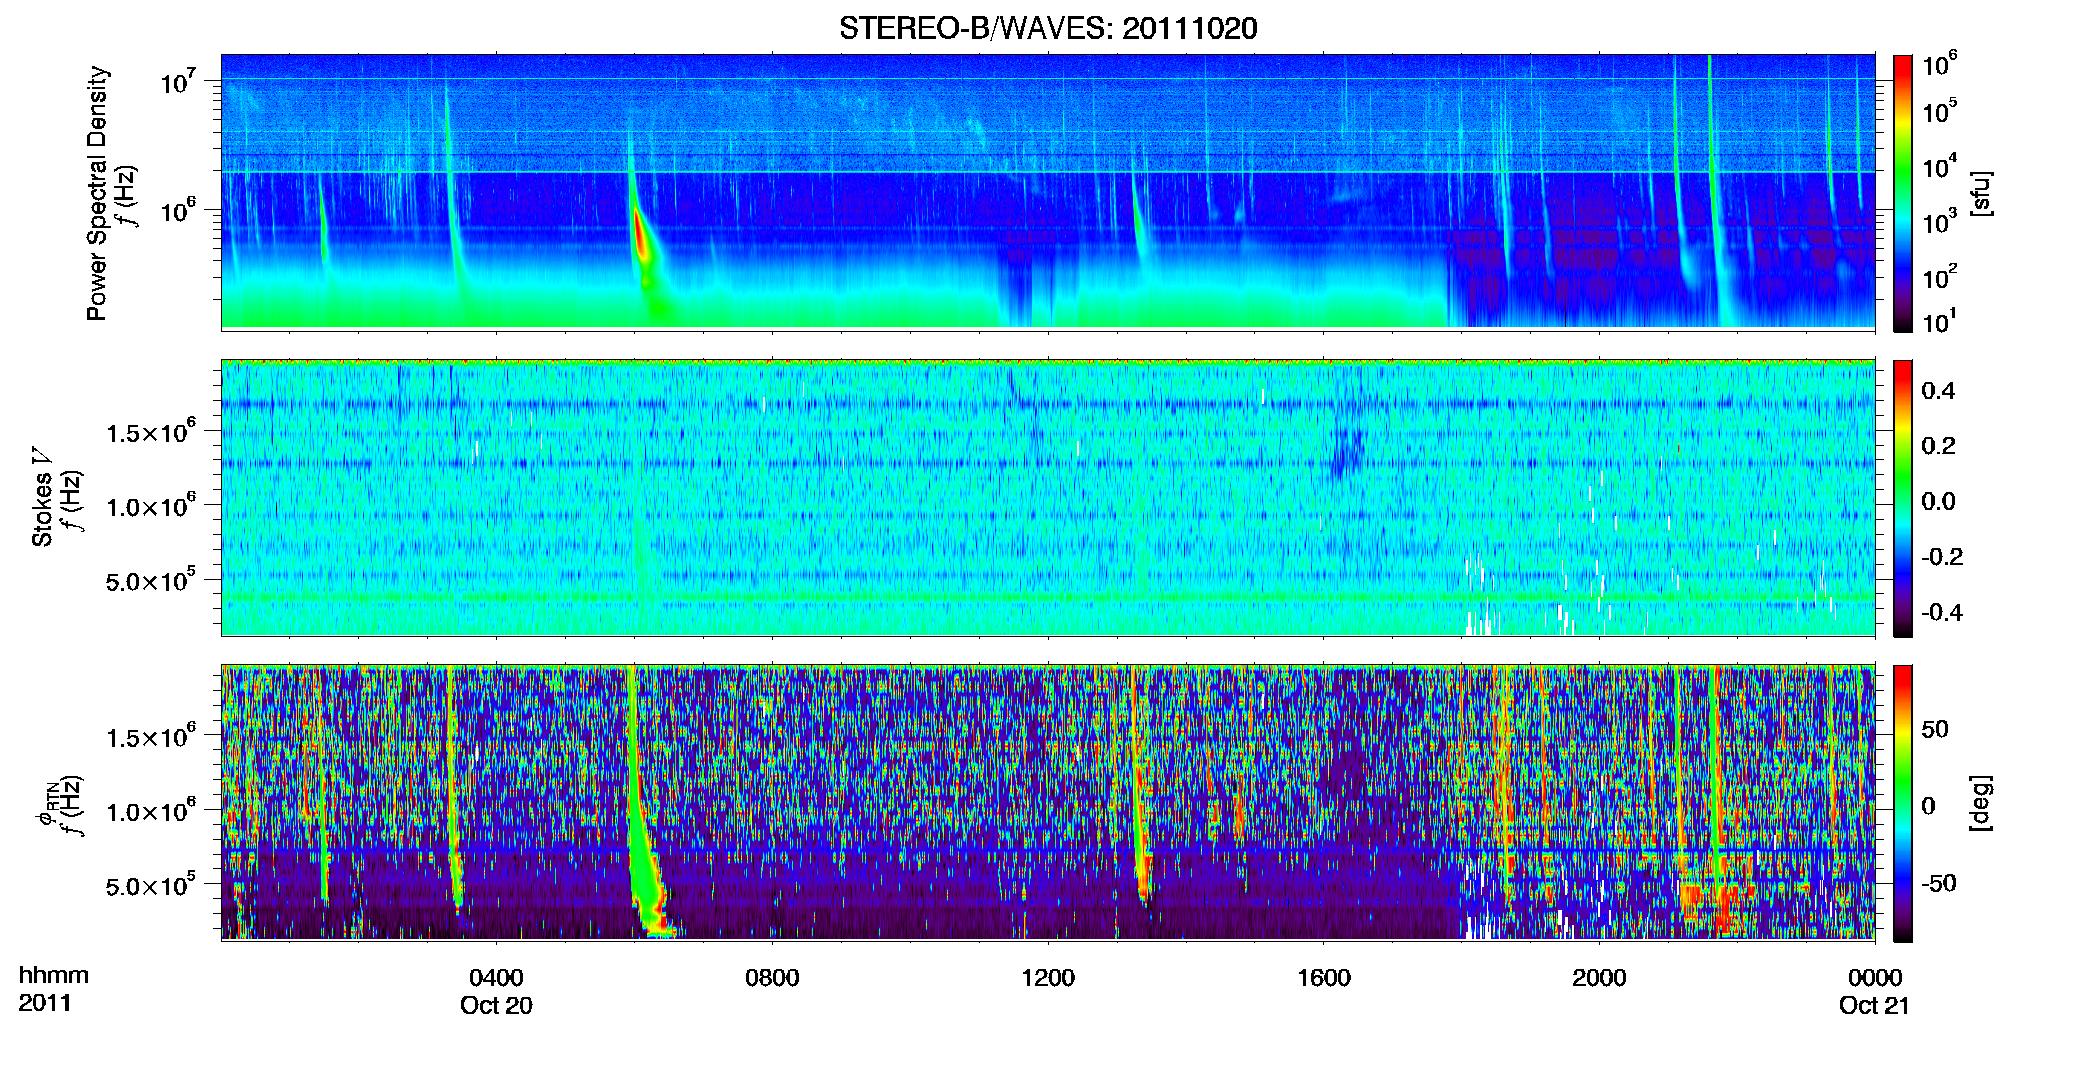Click the -0.4 value on Stokes color bar
Screen dimensions: 2096x1080
click(1941, 612)
